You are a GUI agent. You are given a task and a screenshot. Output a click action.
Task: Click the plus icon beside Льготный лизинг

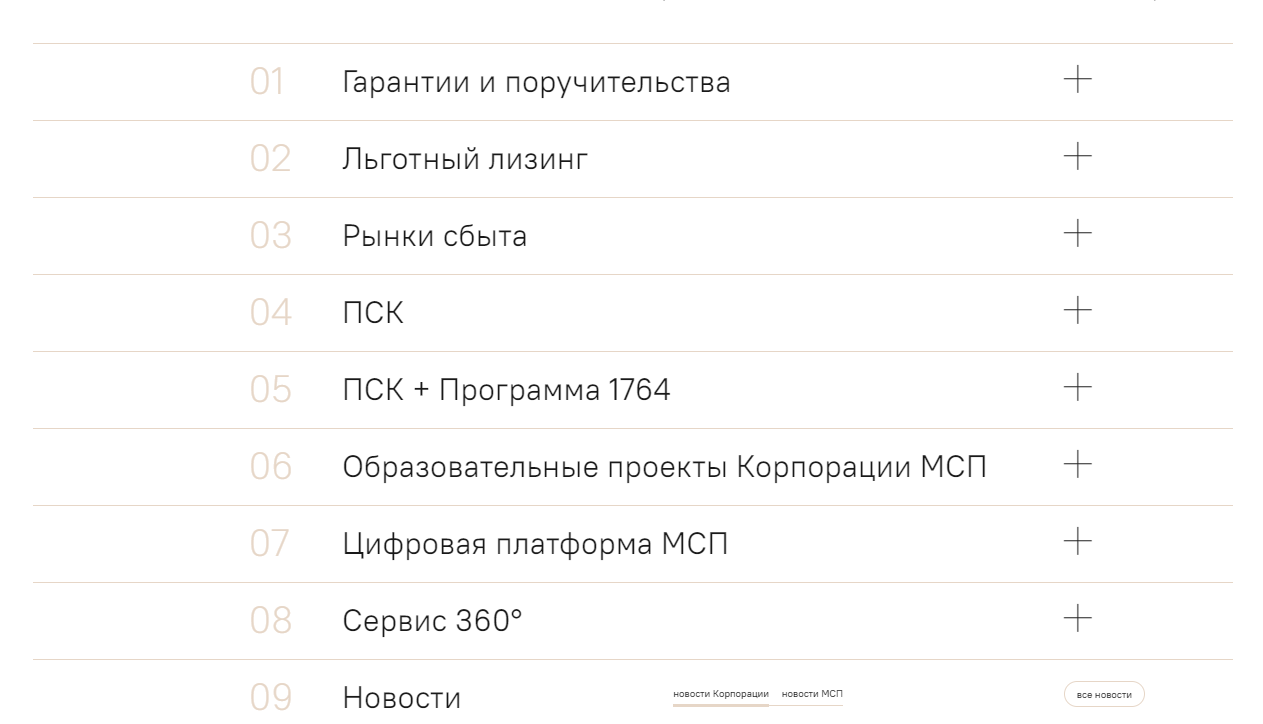coord(1075,158)
